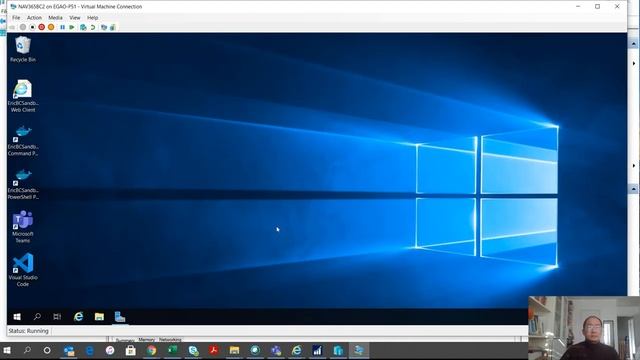Viewport: 640px width, 360px height.
Task: Send Ctrl+Alt+Delete via toolbar icon
Action: click(x=12, y=27)
